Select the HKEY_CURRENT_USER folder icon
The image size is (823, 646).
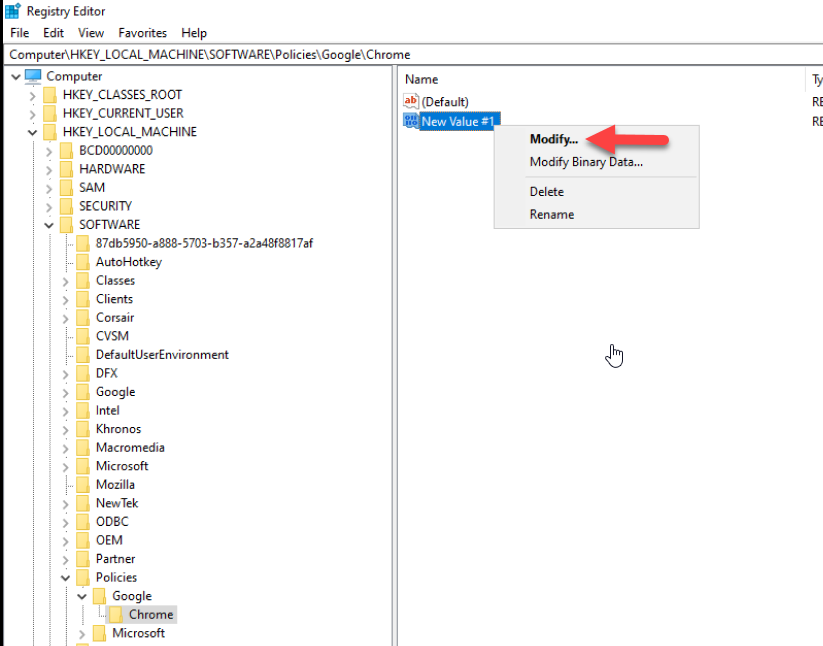(x=49, y=113)
